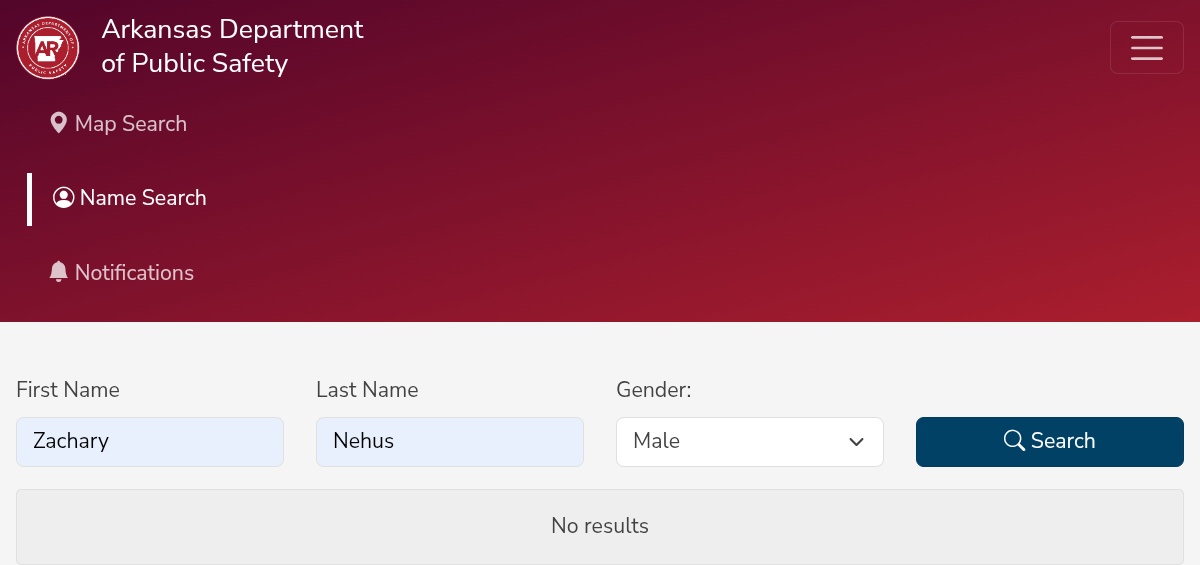
Task: Click the 'First Name' label
Action: (68, 390)
